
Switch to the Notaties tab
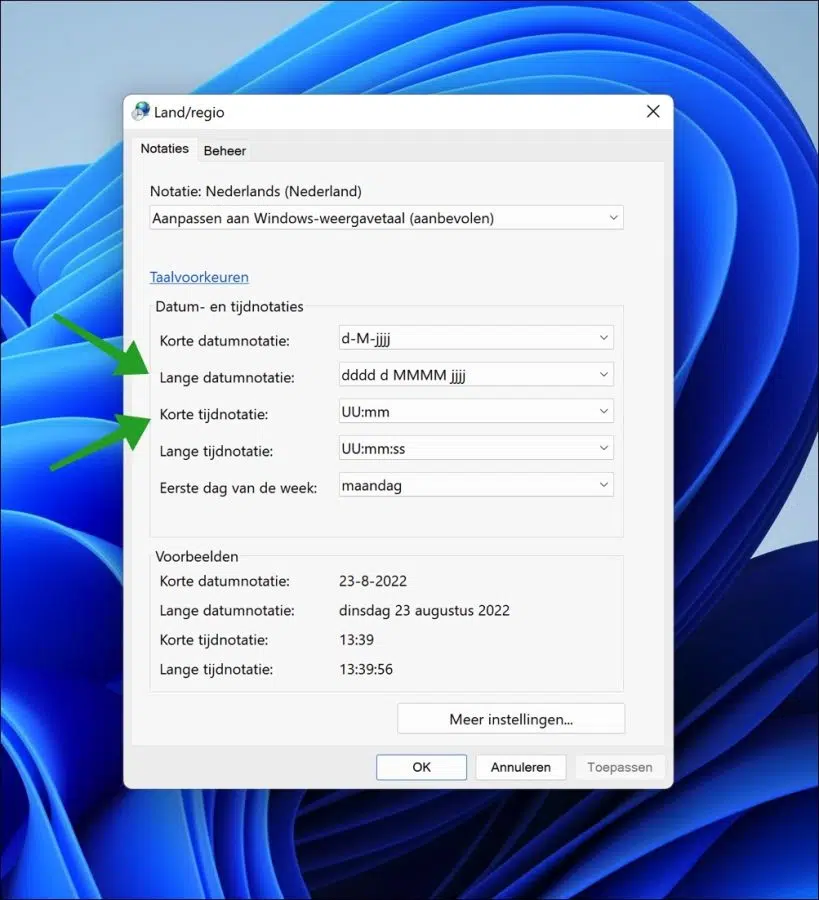[165, 149]
